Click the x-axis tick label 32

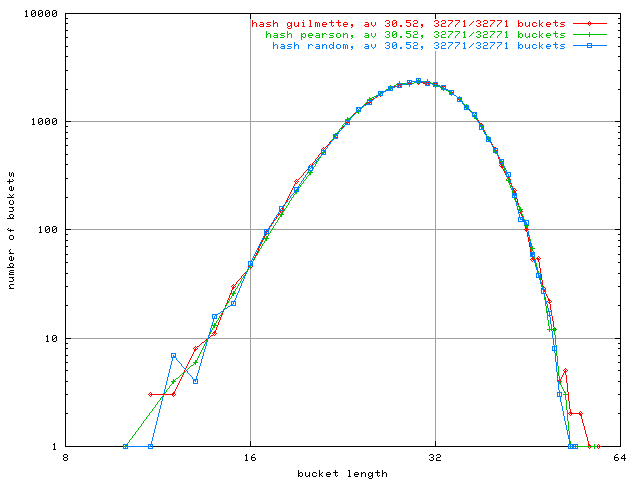click(x=435, y=460)
